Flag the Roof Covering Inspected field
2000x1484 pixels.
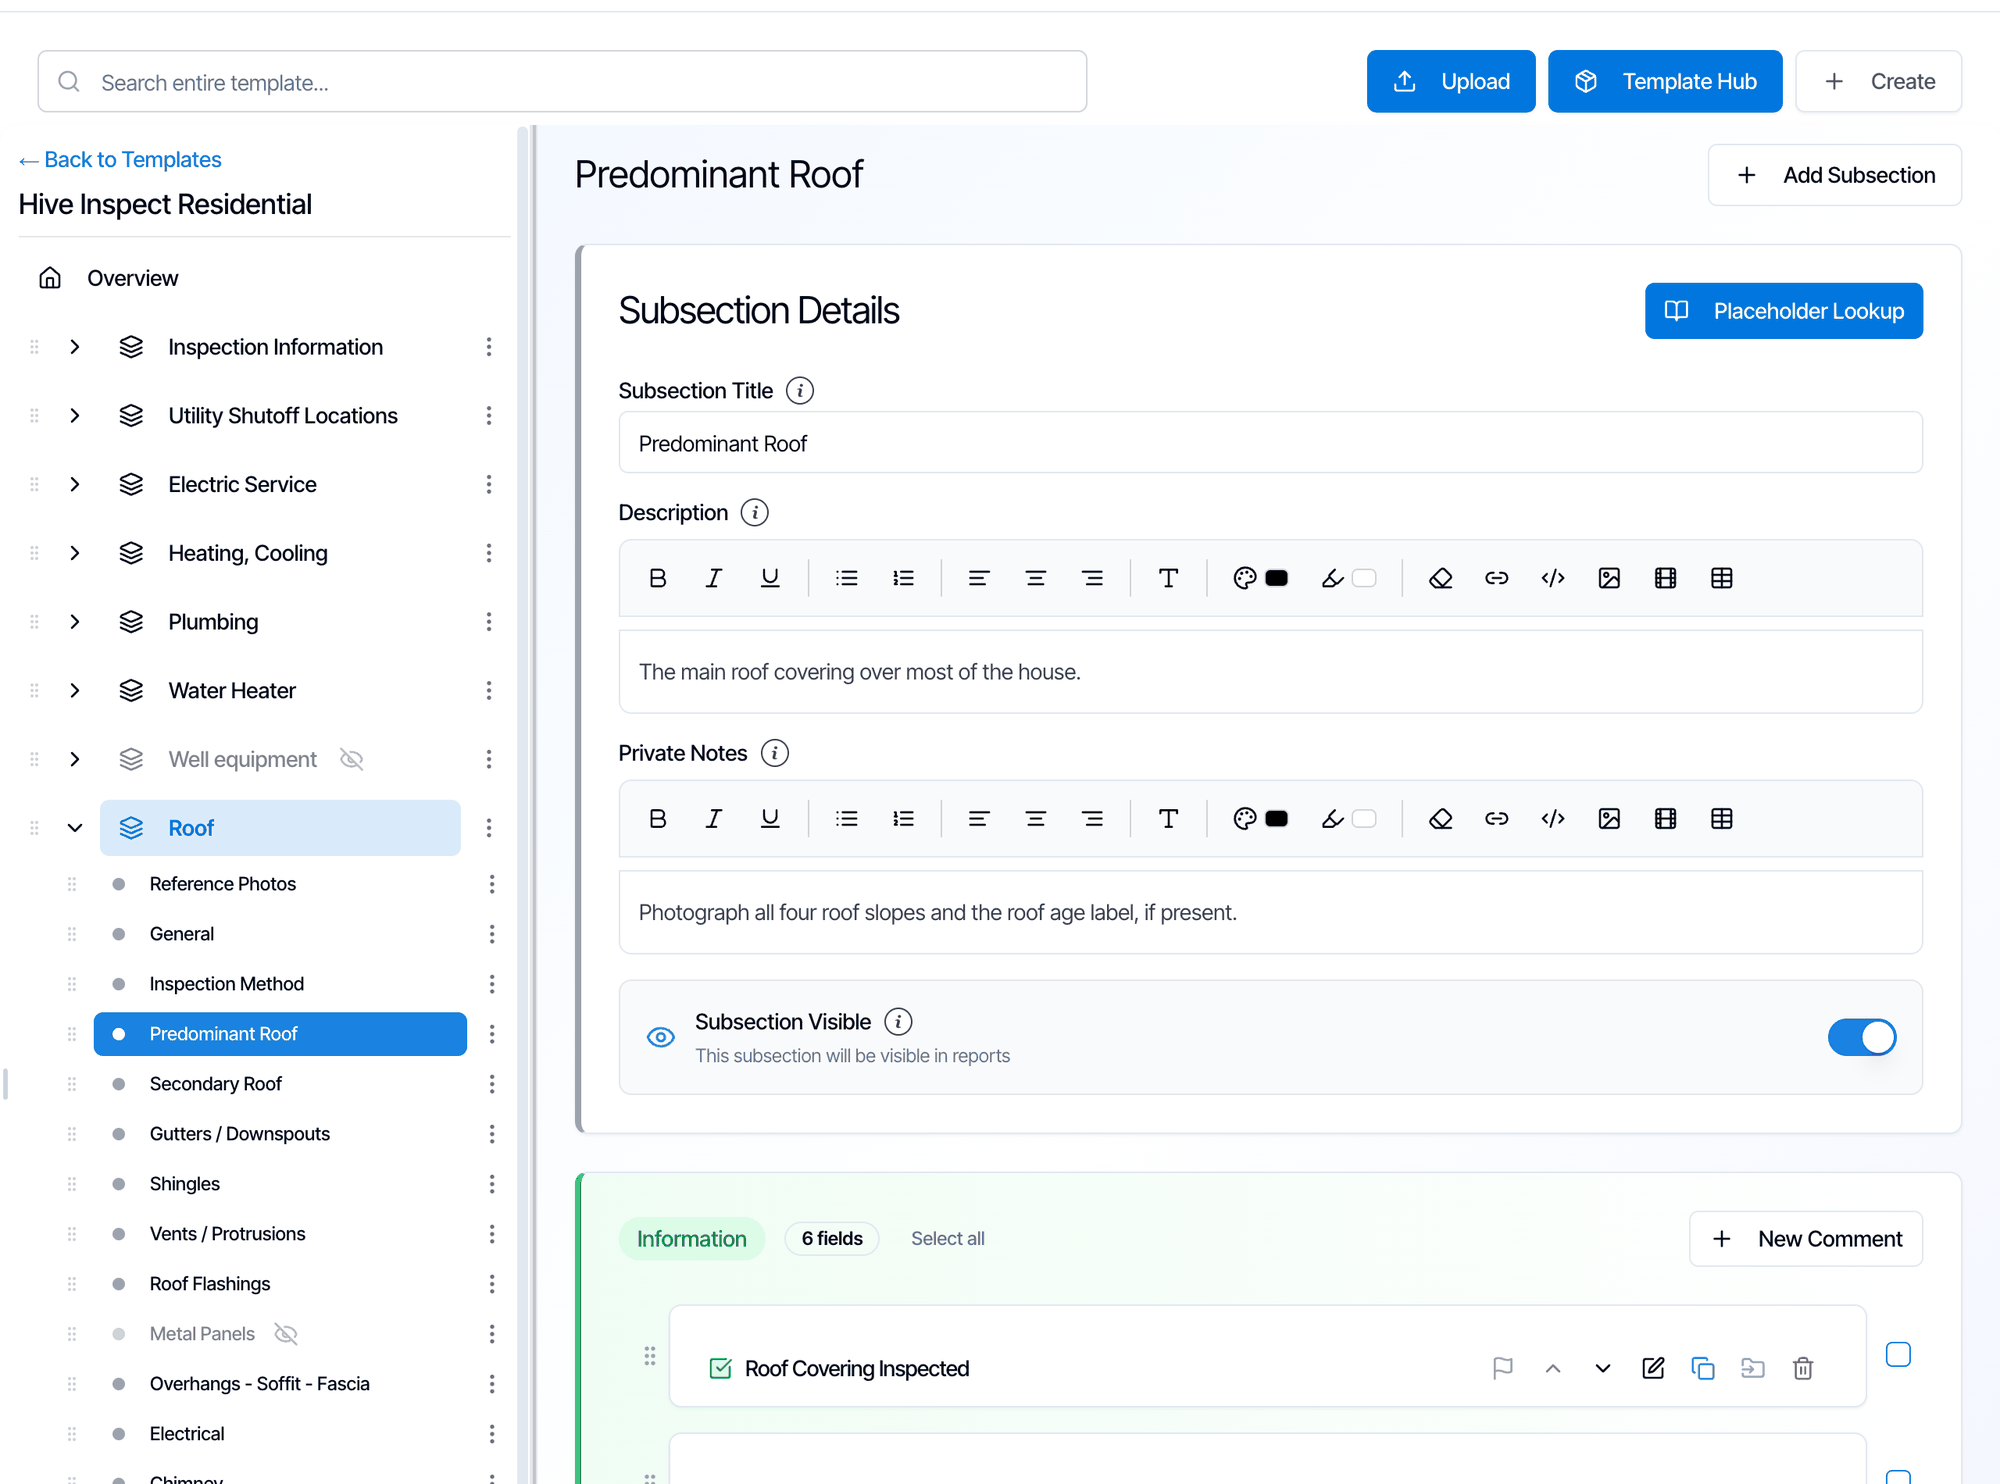1502,1368
